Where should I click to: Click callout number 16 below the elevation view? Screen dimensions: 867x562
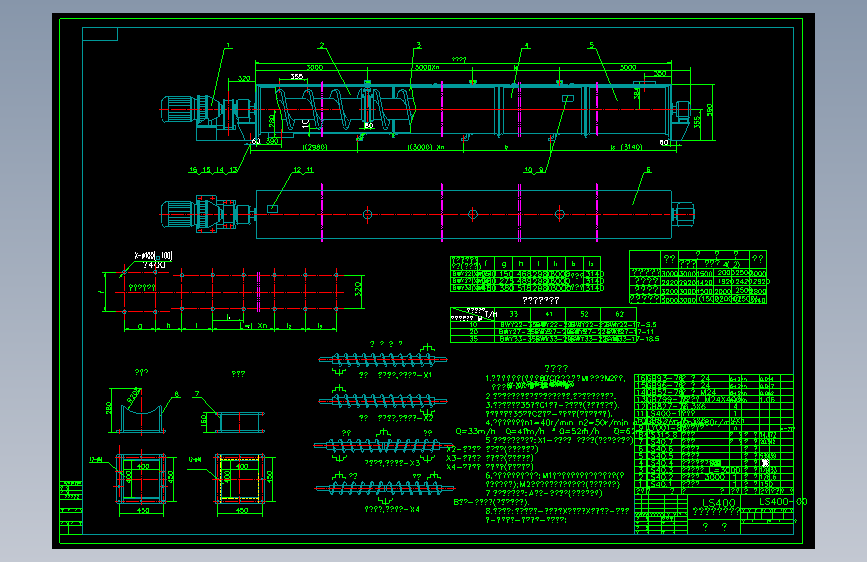[x=193, y=170]
